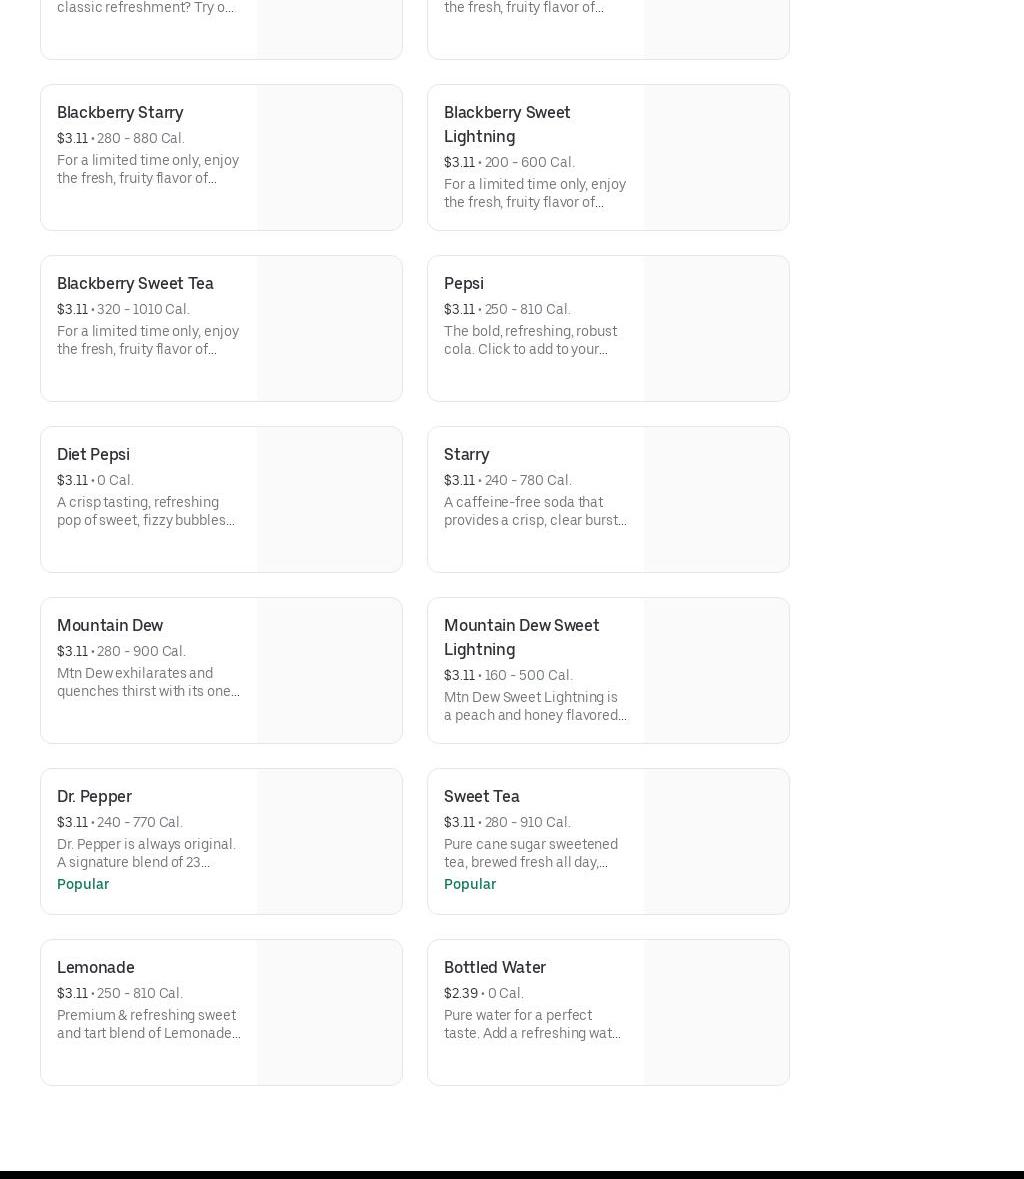Open the Diet Pepsi item title
This screenshot has height=1179, width=1024.
(93, 454)
